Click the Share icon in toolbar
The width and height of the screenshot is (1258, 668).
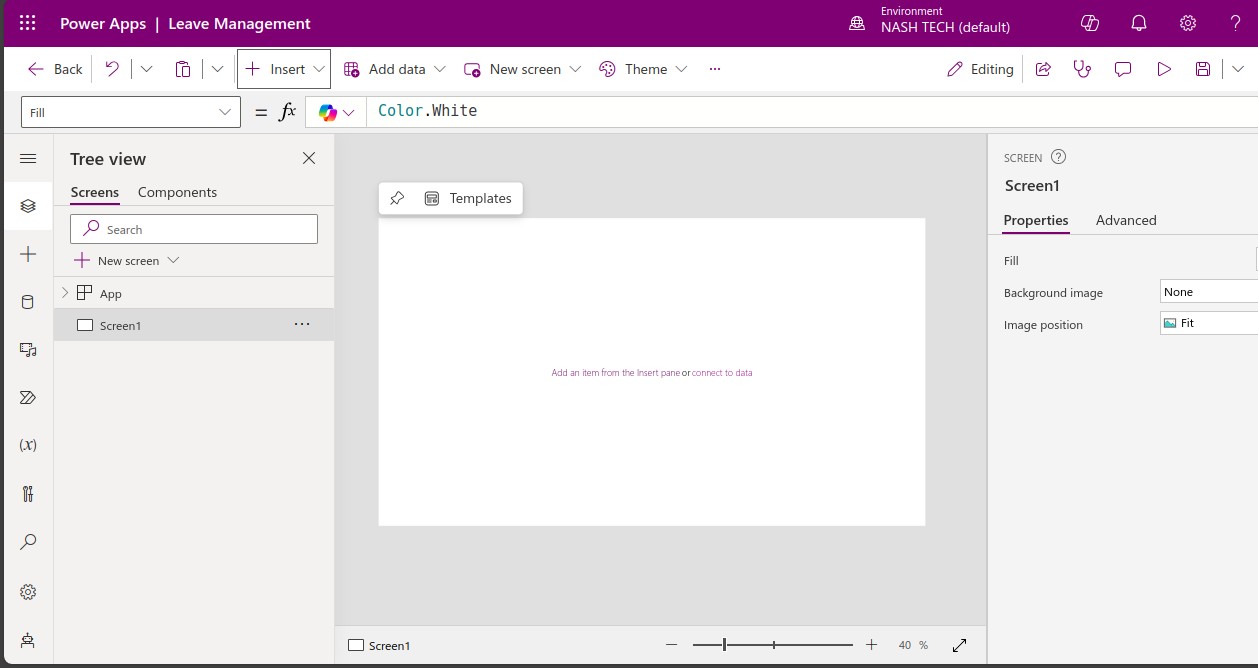(1043, 69)
